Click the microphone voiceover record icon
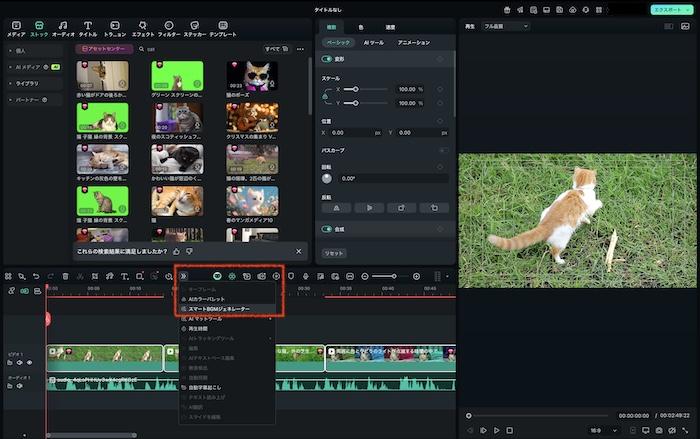 click(x=304, y=276)
